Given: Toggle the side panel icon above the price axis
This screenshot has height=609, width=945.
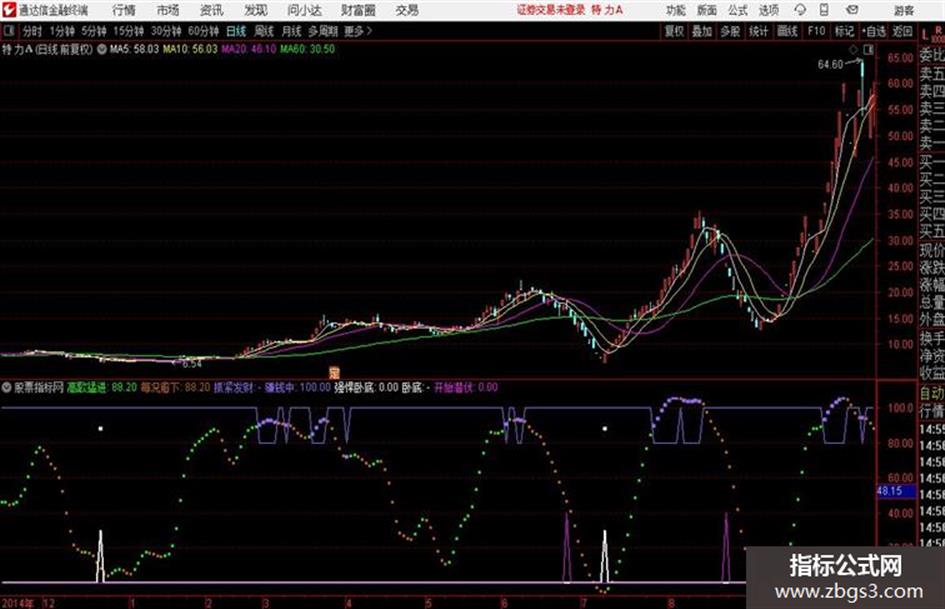Looking at the screenshot, I should 868,49.
